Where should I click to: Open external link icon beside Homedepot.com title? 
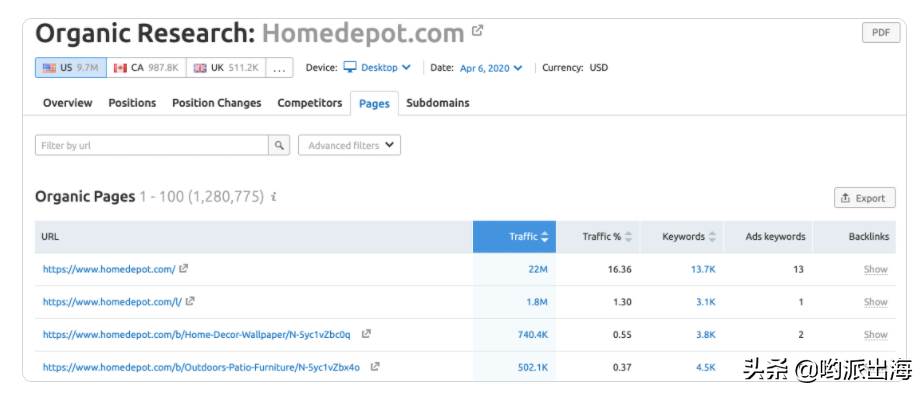point(477,31)
